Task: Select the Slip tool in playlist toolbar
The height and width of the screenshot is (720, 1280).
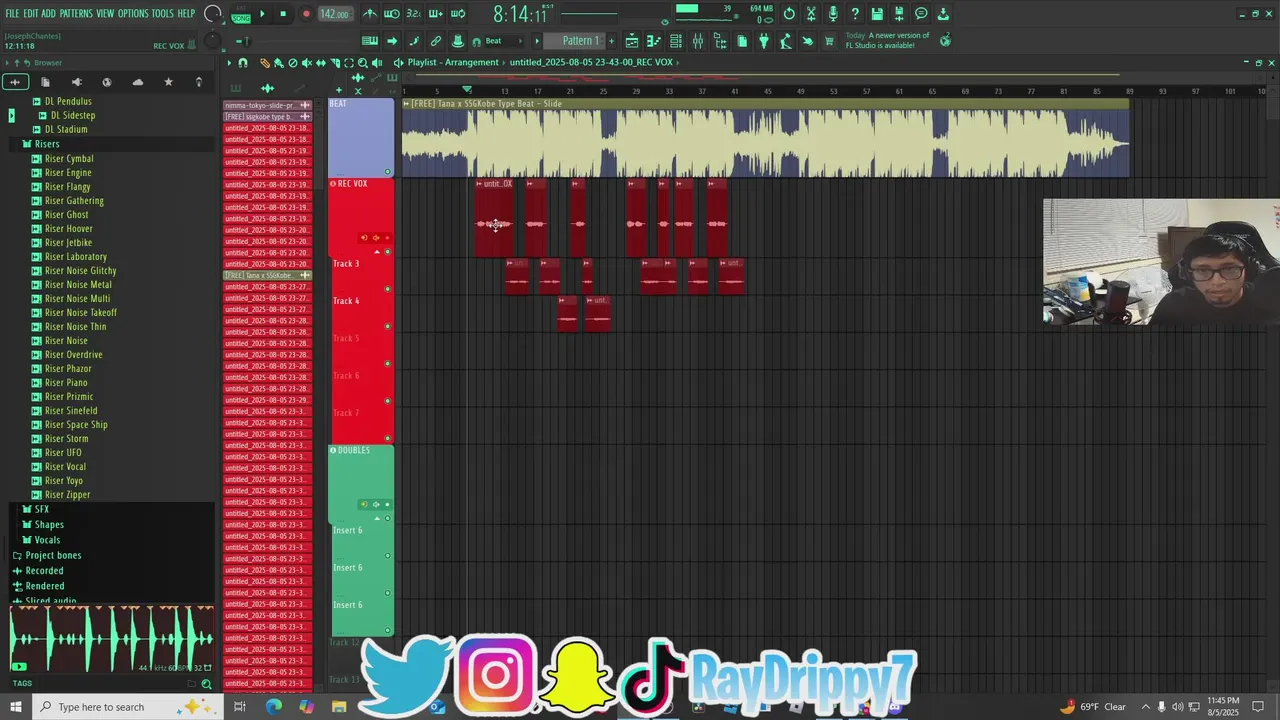Action: 321,62
